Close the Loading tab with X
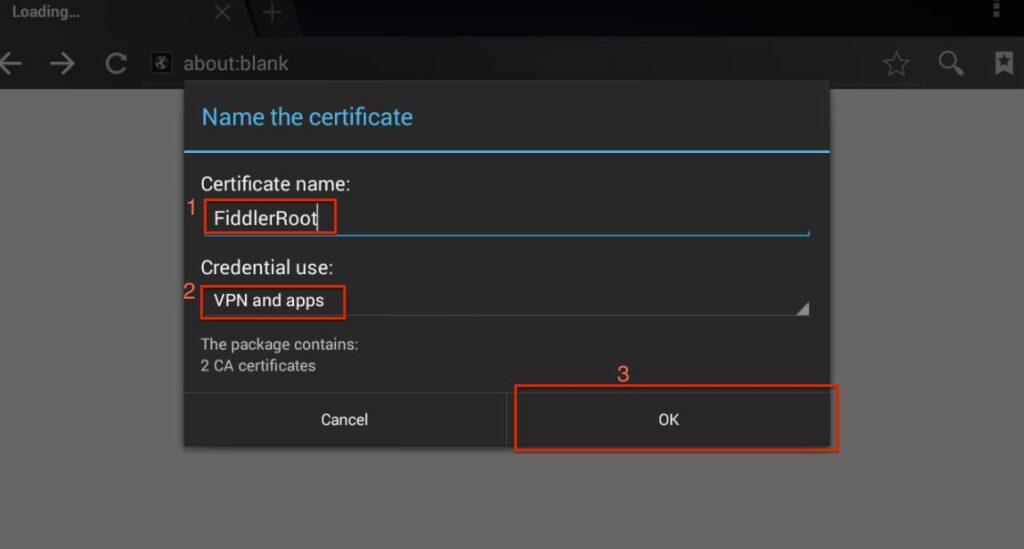The width and height of the screenshot is (1024, 549). pos(222,12)
